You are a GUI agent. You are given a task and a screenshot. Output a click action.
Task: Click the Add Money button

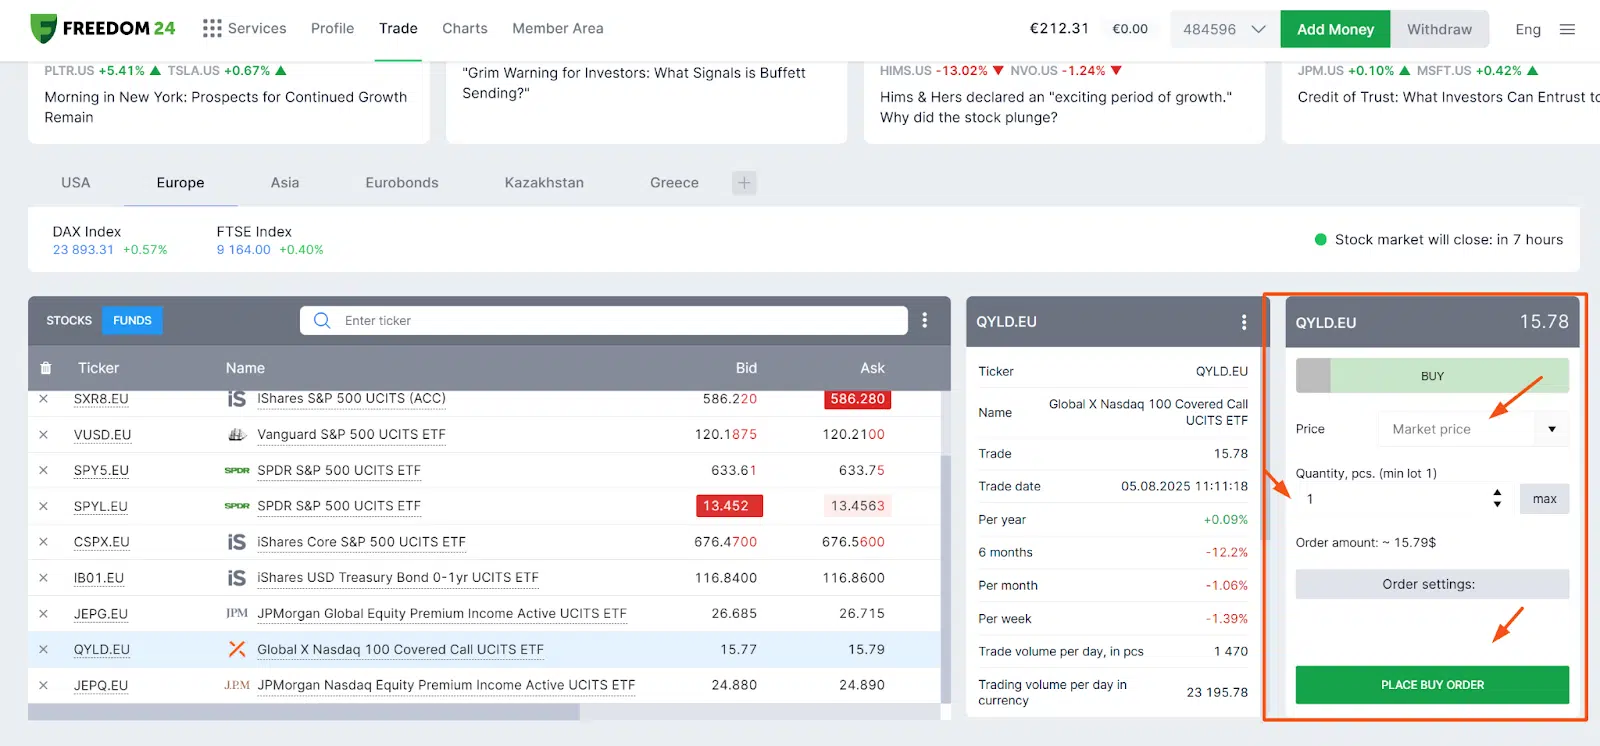pos(1335,29)
